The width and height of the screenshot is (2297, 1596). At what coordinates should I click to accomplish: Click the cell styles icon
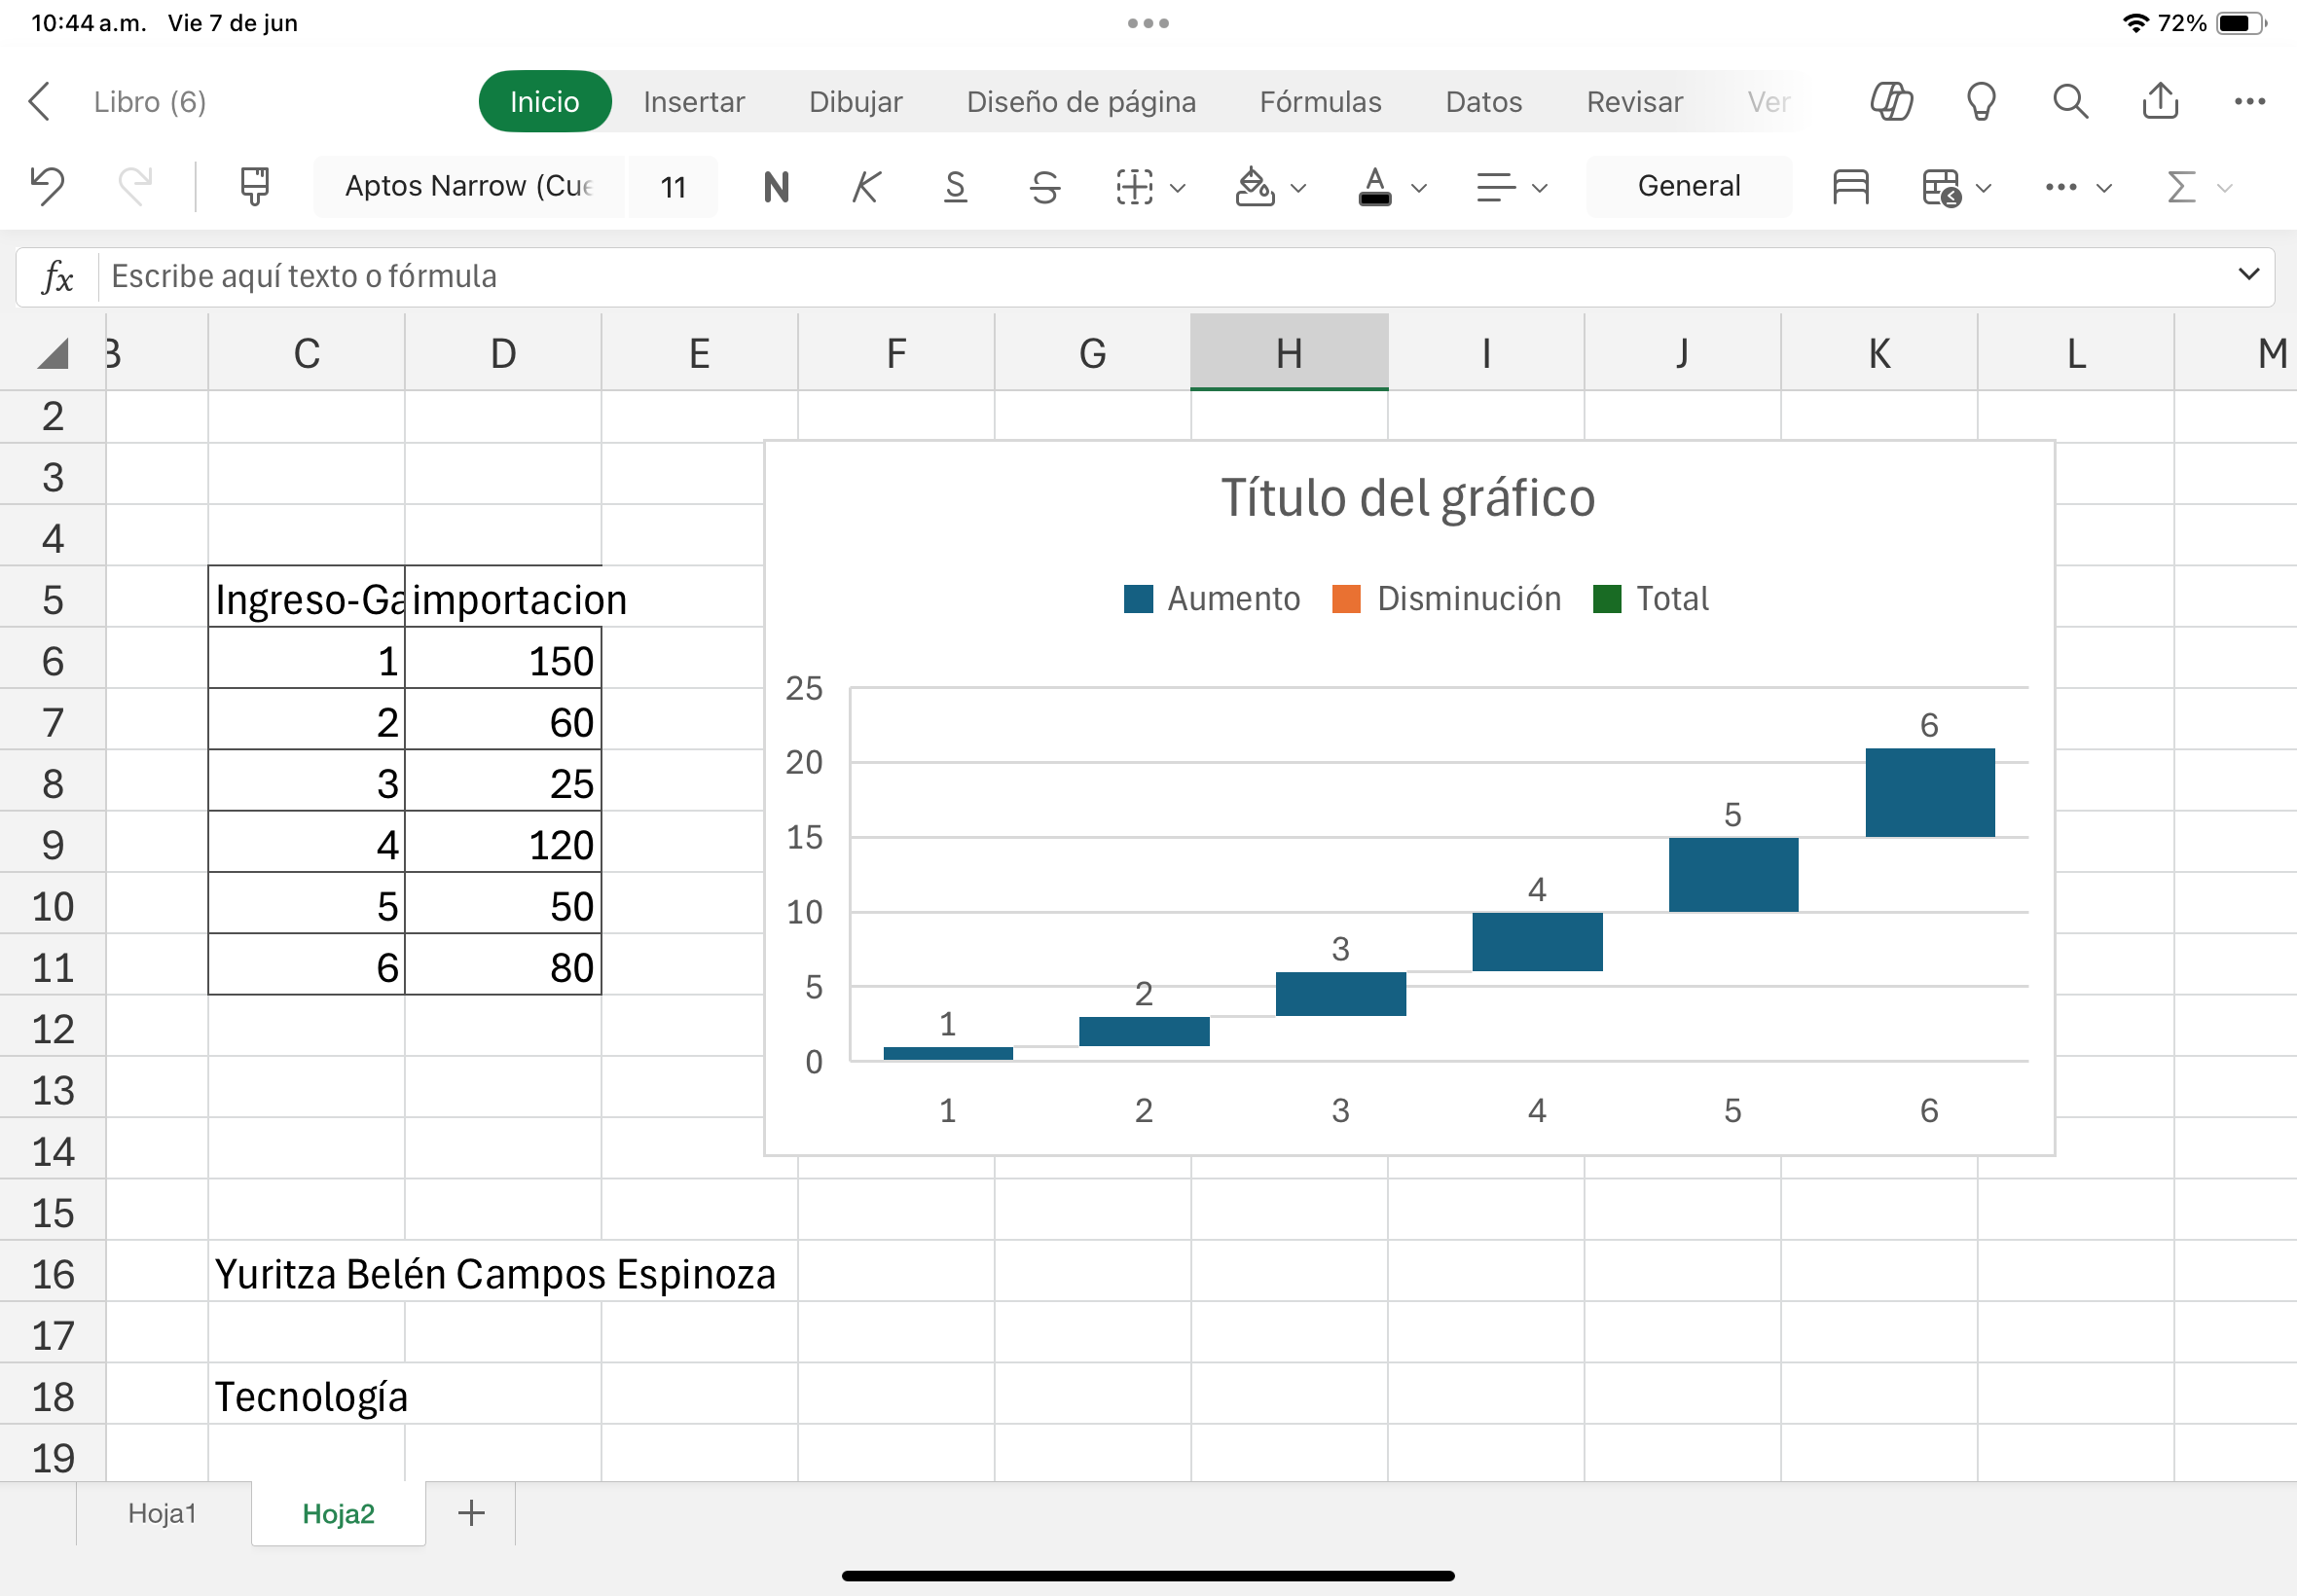pos(1850,186)
